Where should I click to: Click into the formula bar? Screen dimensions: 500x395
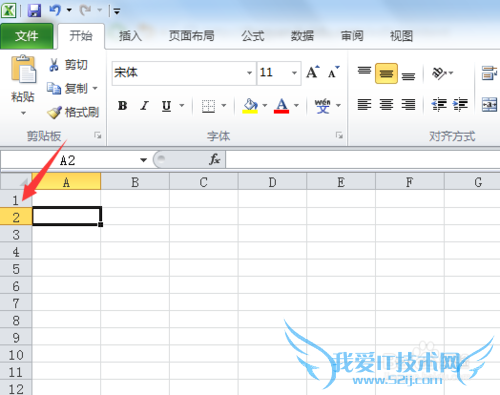(363, 160)
